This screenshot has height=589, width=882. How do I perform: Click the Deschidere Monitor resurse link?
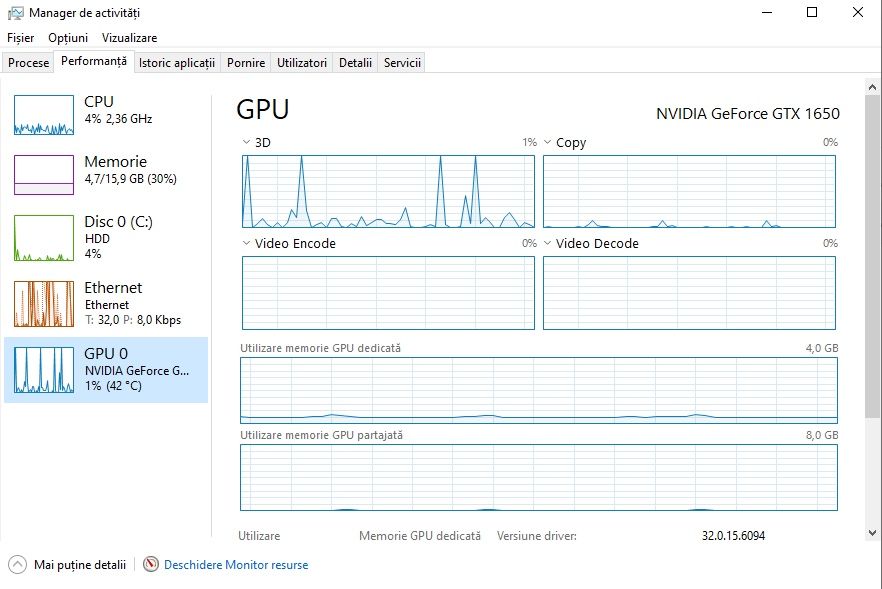coord(236,565)
